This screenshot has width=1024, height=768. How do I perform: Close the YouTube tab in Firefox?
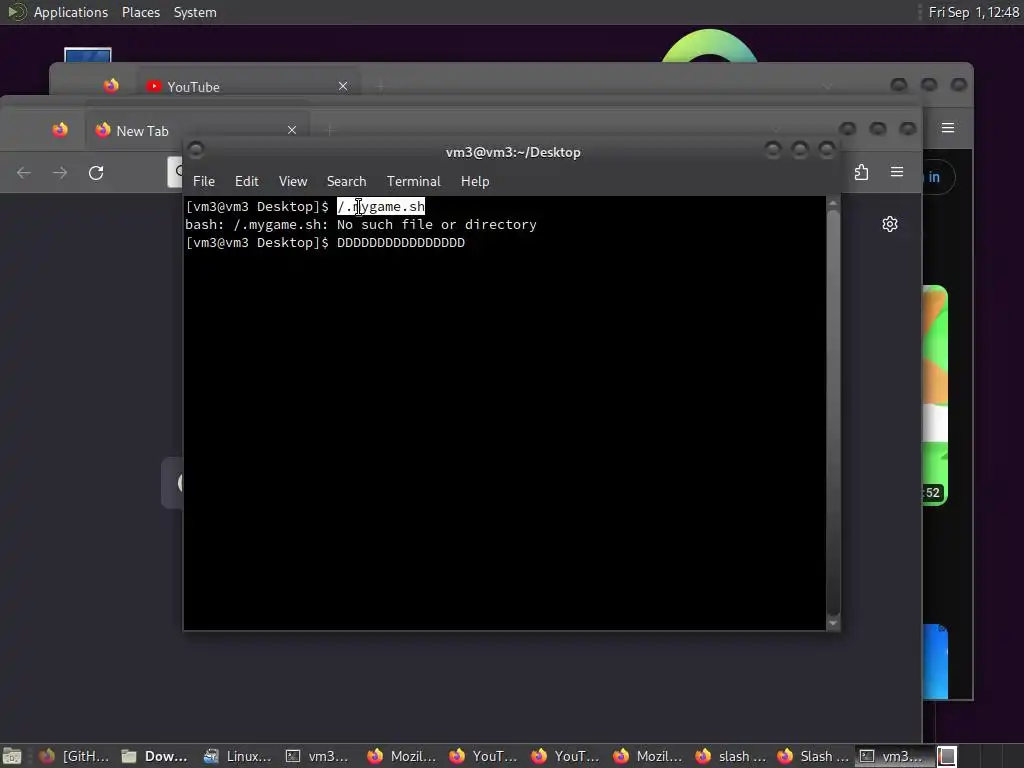[x=343, y=86]
